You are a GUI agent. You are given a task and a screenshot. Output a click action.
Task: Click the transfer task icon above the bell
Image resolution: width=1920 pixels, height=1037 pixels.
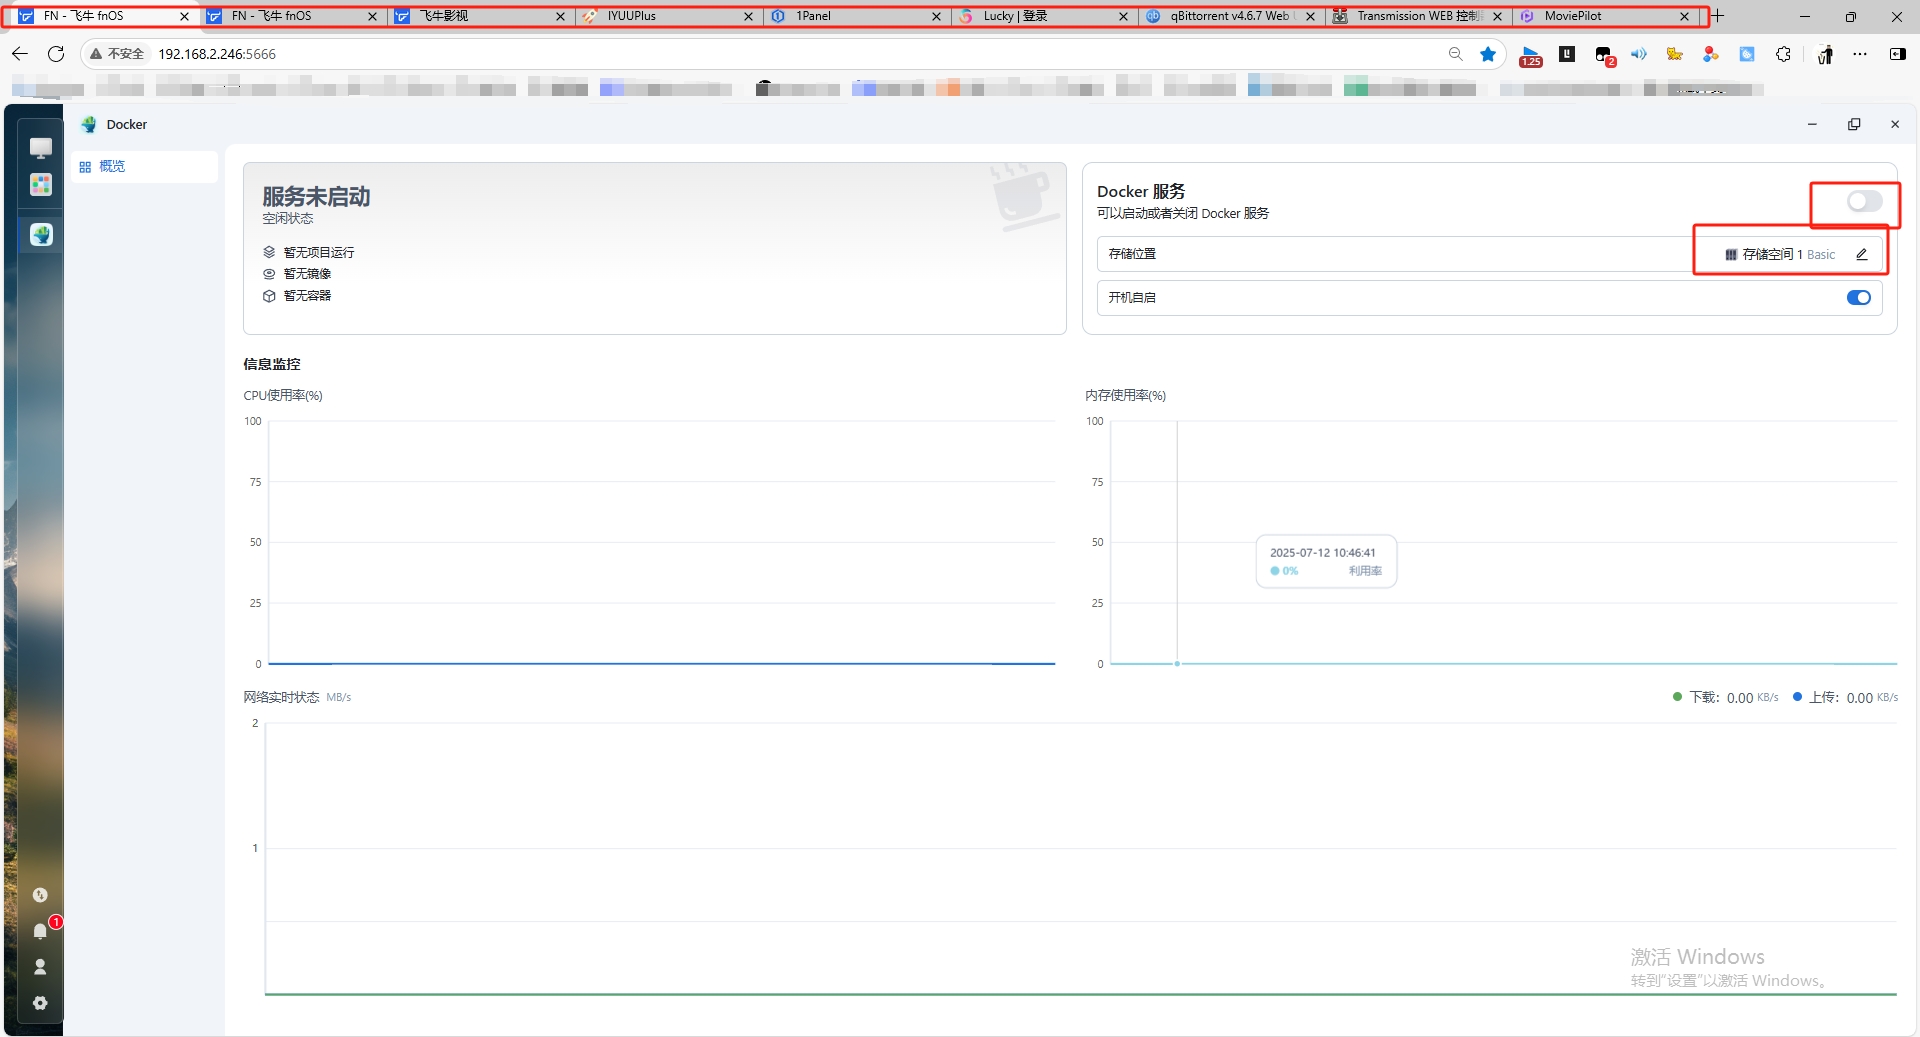point(40,895)
